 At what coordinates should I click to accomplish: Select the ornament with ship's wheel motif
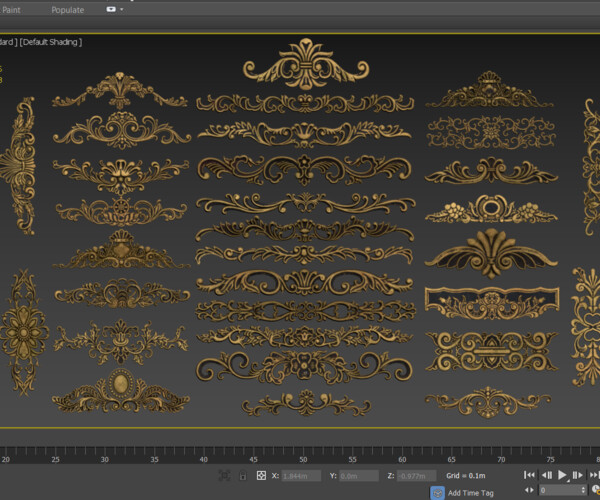point(121,211)
